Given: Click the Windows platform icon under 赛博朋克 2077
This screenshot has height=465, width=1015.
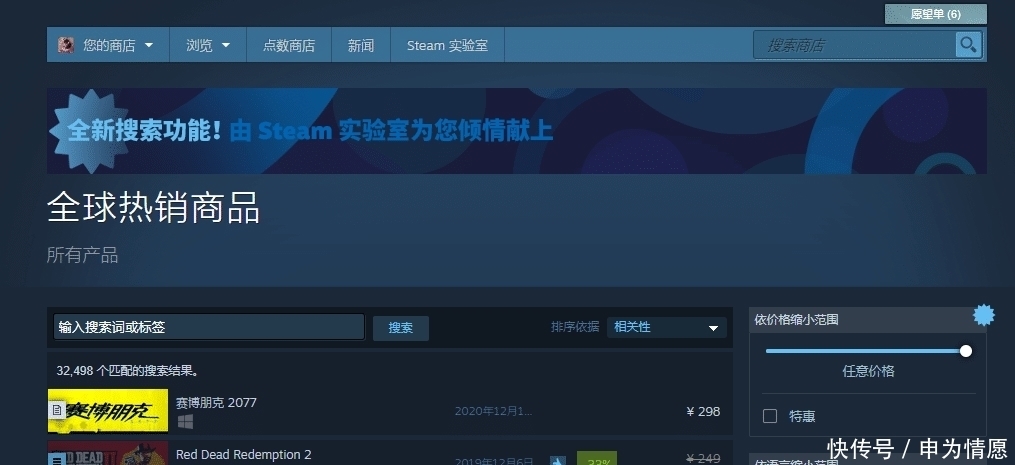Looking at the screenshot, I should pos(185,422).
